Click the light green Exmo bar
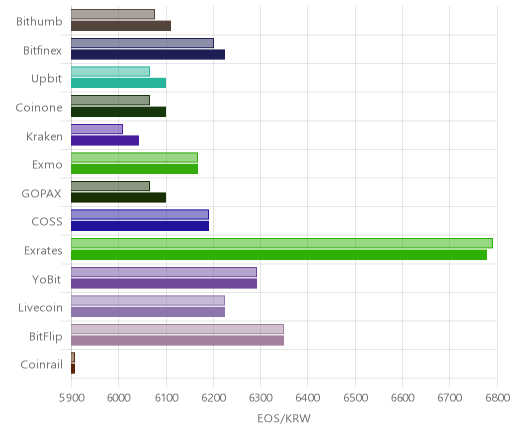 click(x=134, y=157)
